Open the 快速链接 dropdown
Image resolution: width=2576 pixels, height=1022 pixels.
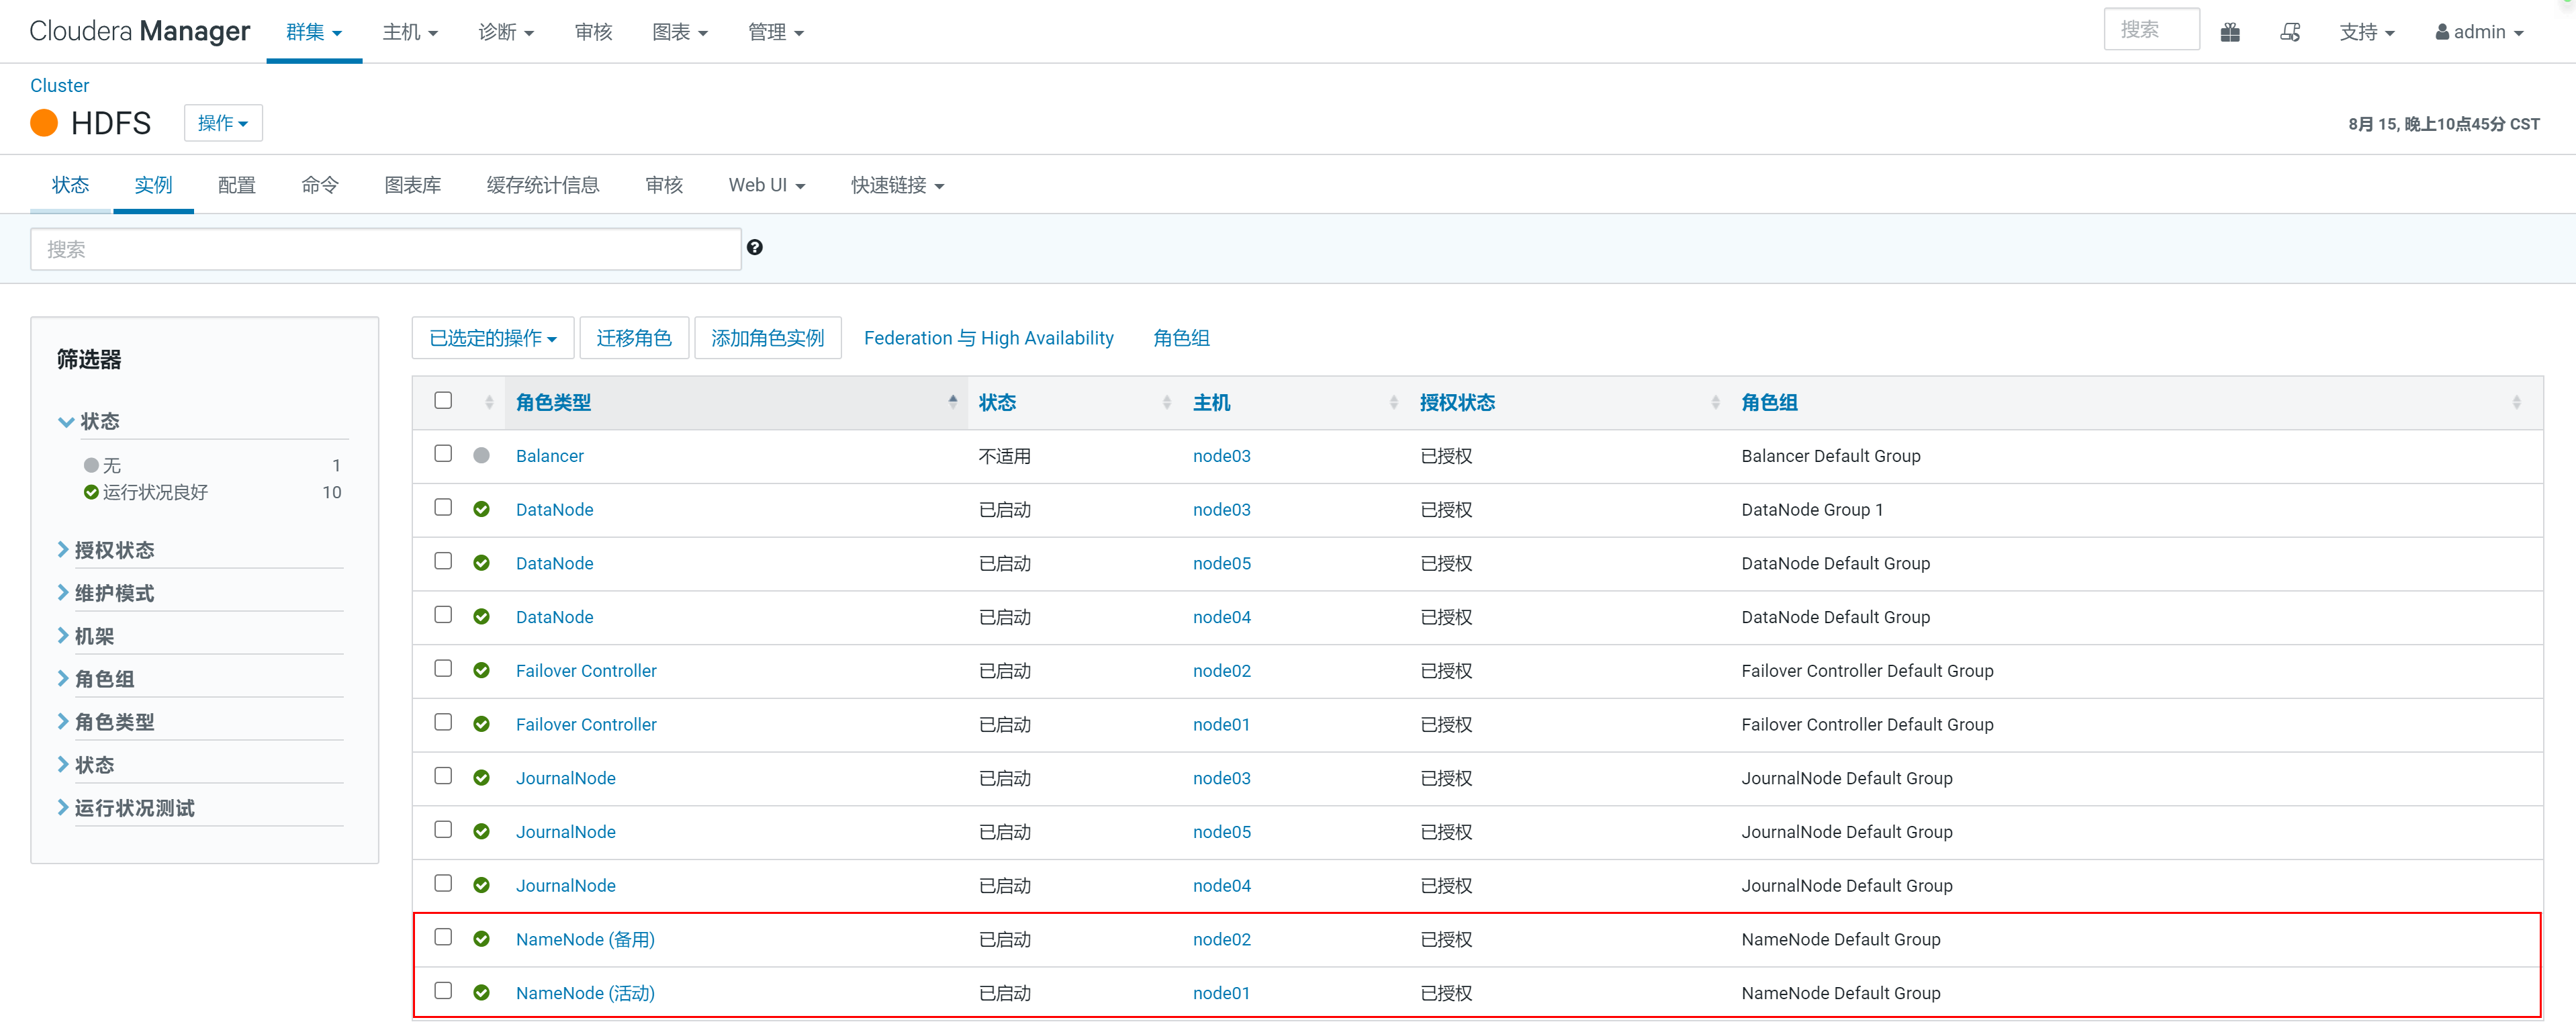coord(897,185)
